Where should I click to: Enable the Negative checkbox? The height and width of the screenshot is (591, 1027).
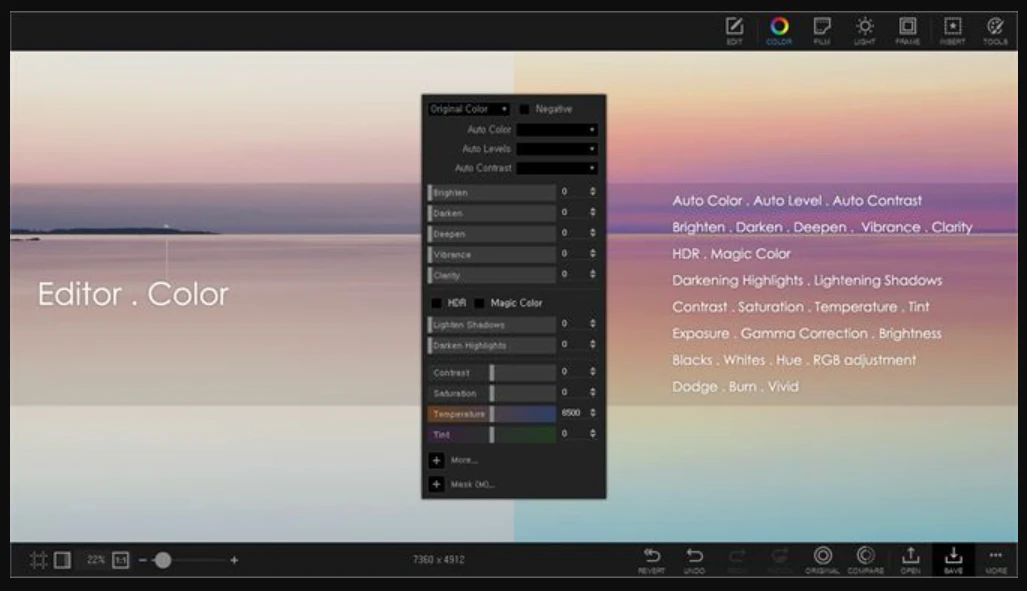(525, 109)
